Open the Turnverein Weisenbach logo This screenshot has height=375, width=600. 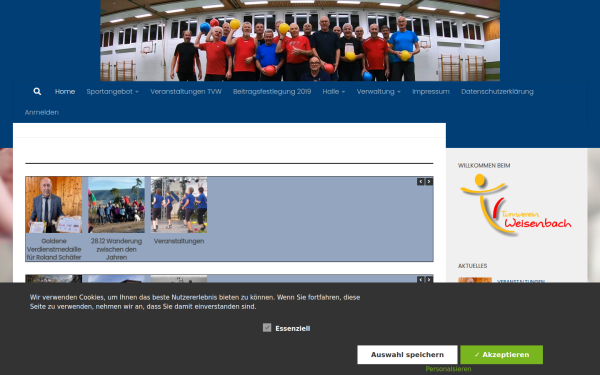(x=515, y=205)
